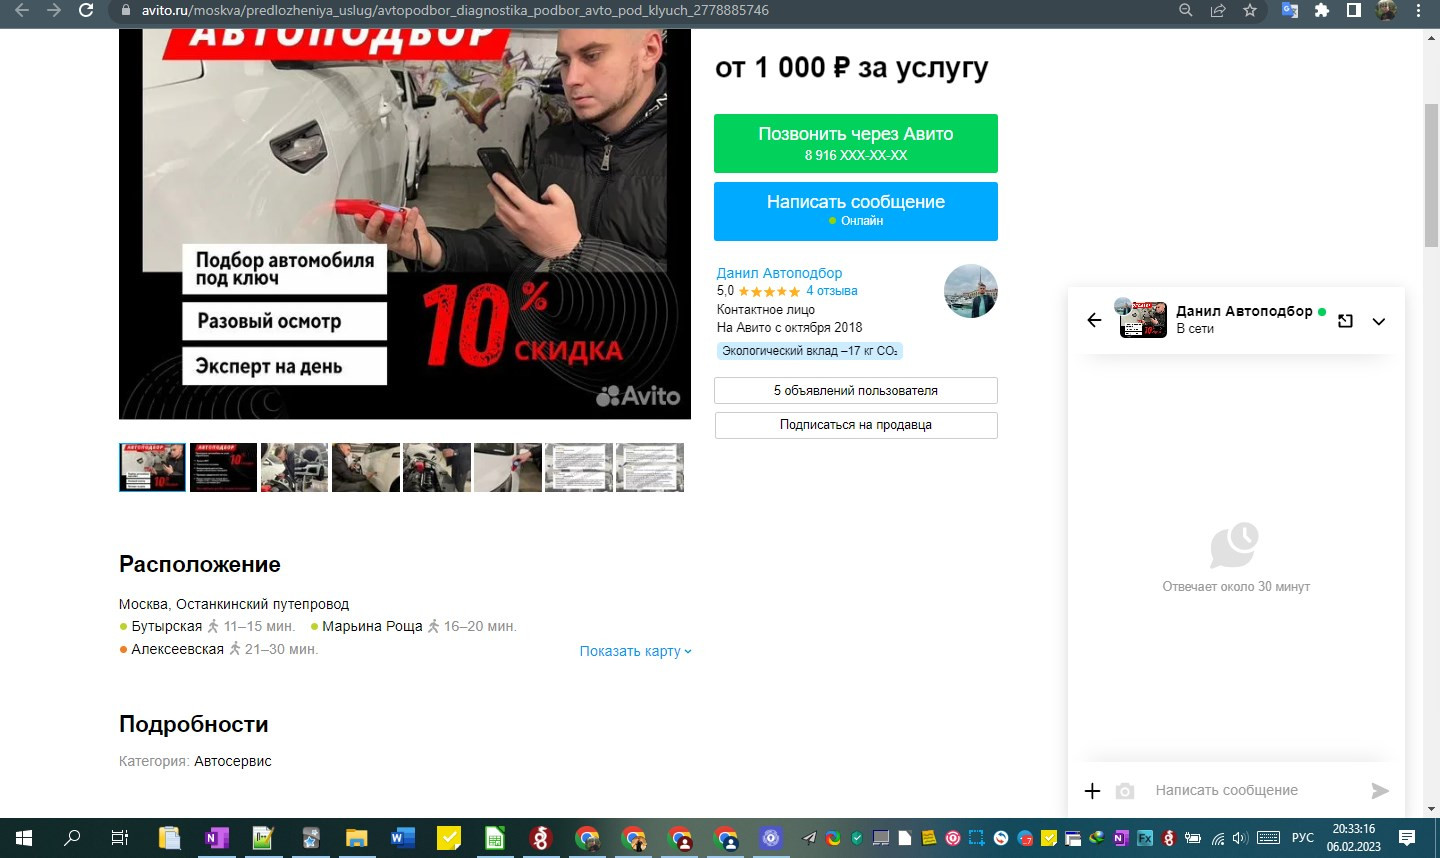This screenshot has height=858, width=1440.
Task: Open Chrome three-dot menu
Action: pyautogui.click(x=1419, y=10)
